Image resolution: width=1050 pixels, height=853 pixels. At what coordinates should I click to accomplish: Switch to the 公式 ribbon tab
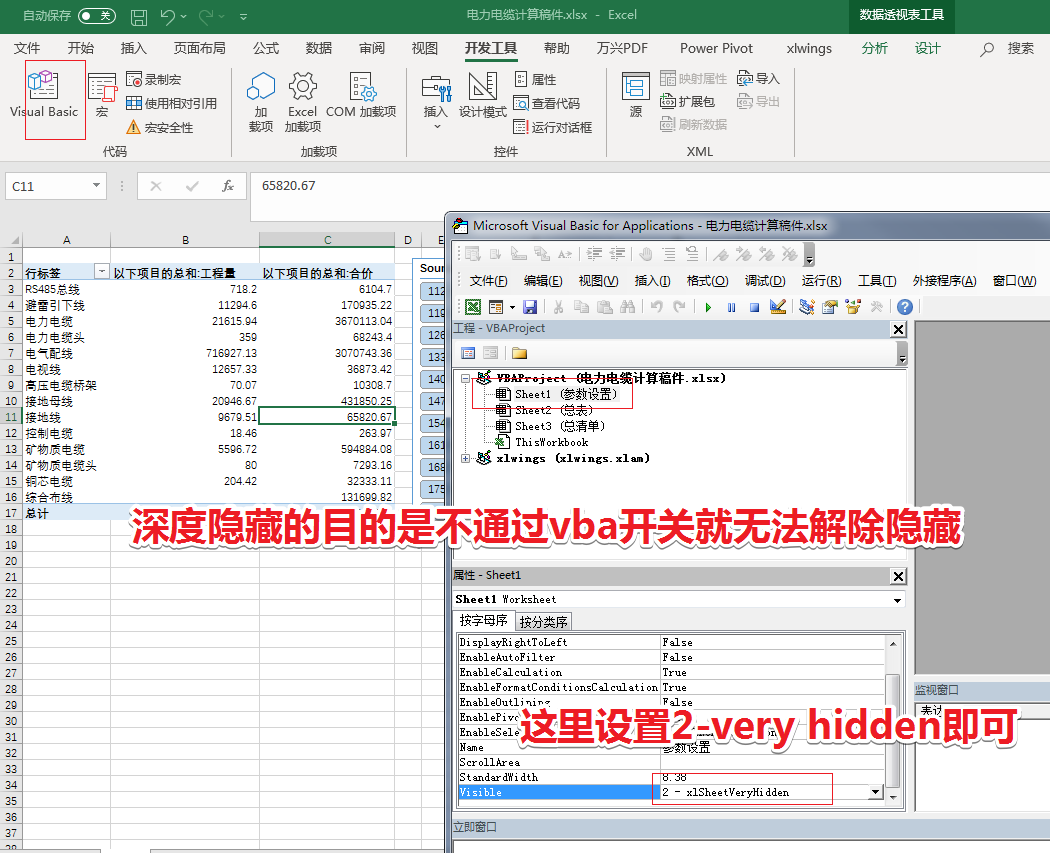point(266,48)
